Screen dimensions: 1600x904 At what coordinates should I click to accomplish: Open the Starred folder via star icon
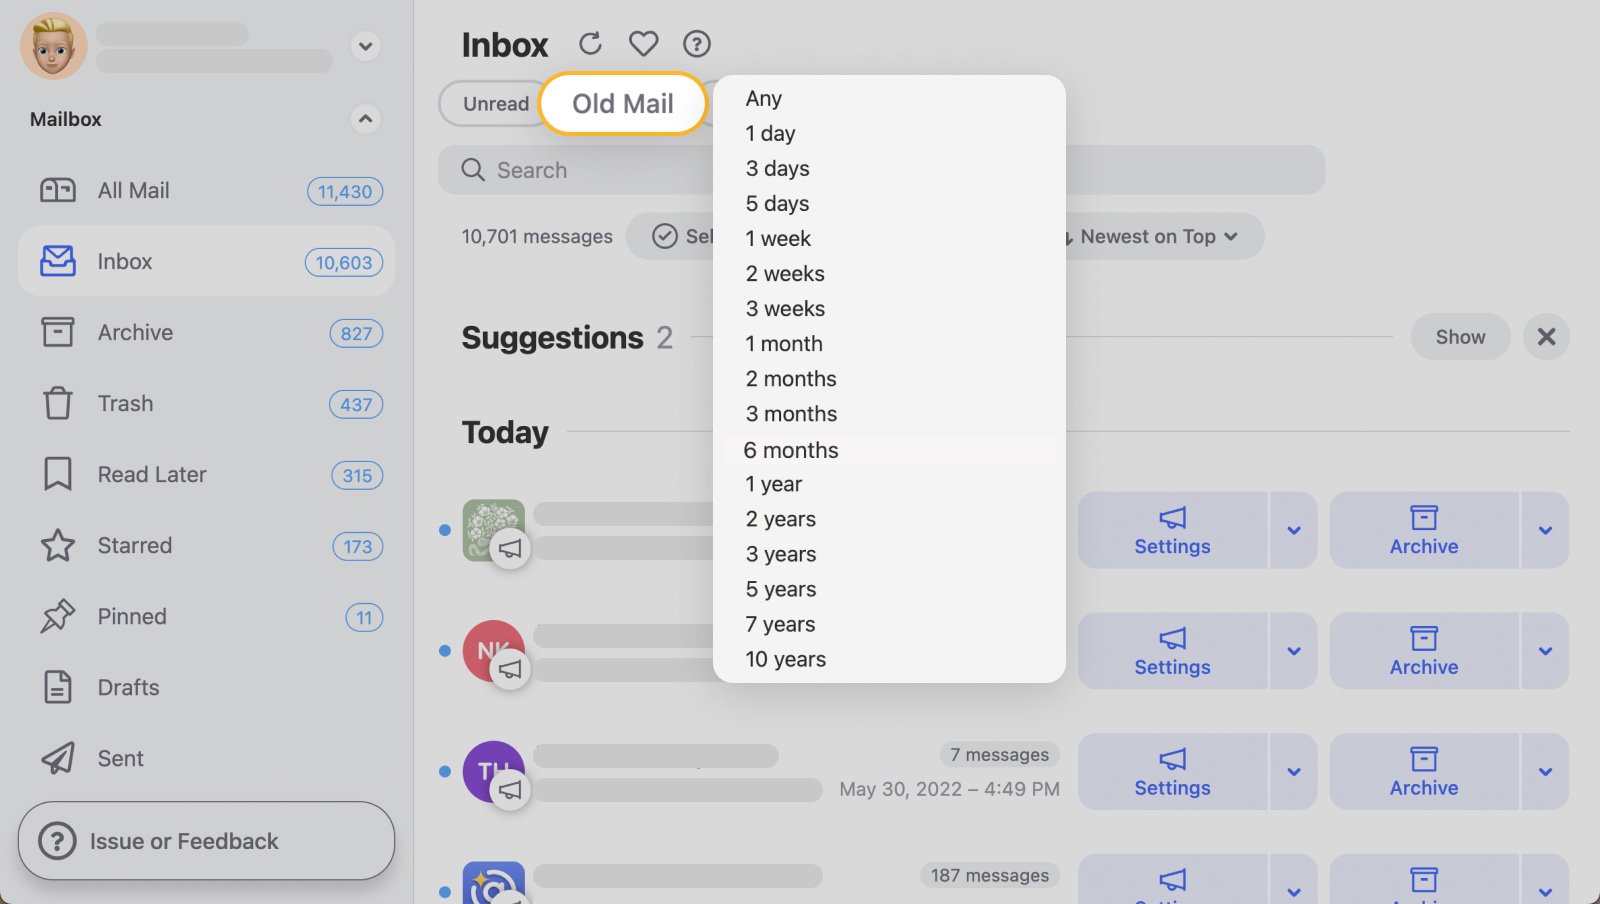pyautogui.click(x=57, y=546)
